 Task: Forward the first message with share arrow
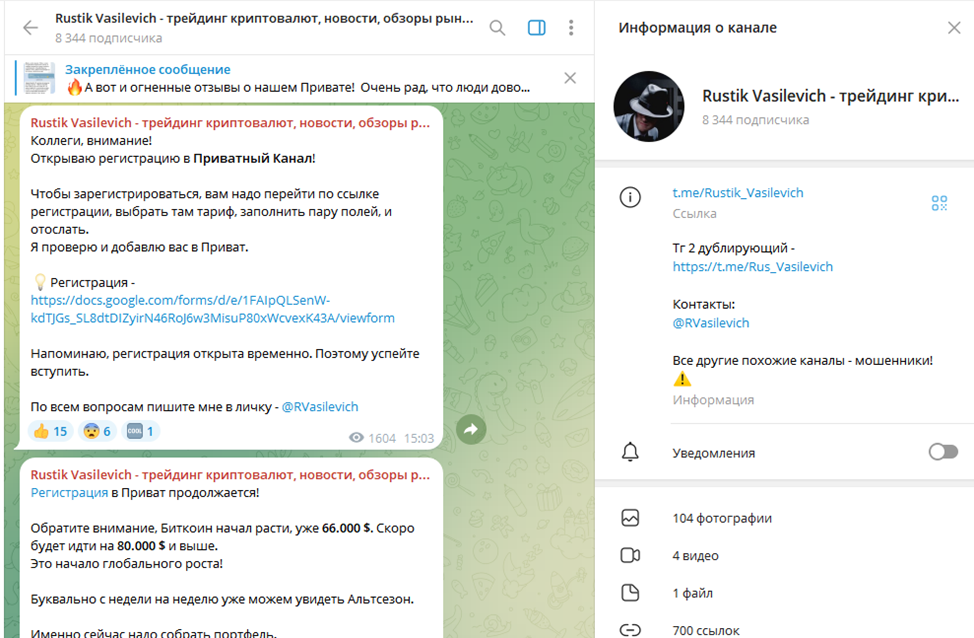coord(471,429)
